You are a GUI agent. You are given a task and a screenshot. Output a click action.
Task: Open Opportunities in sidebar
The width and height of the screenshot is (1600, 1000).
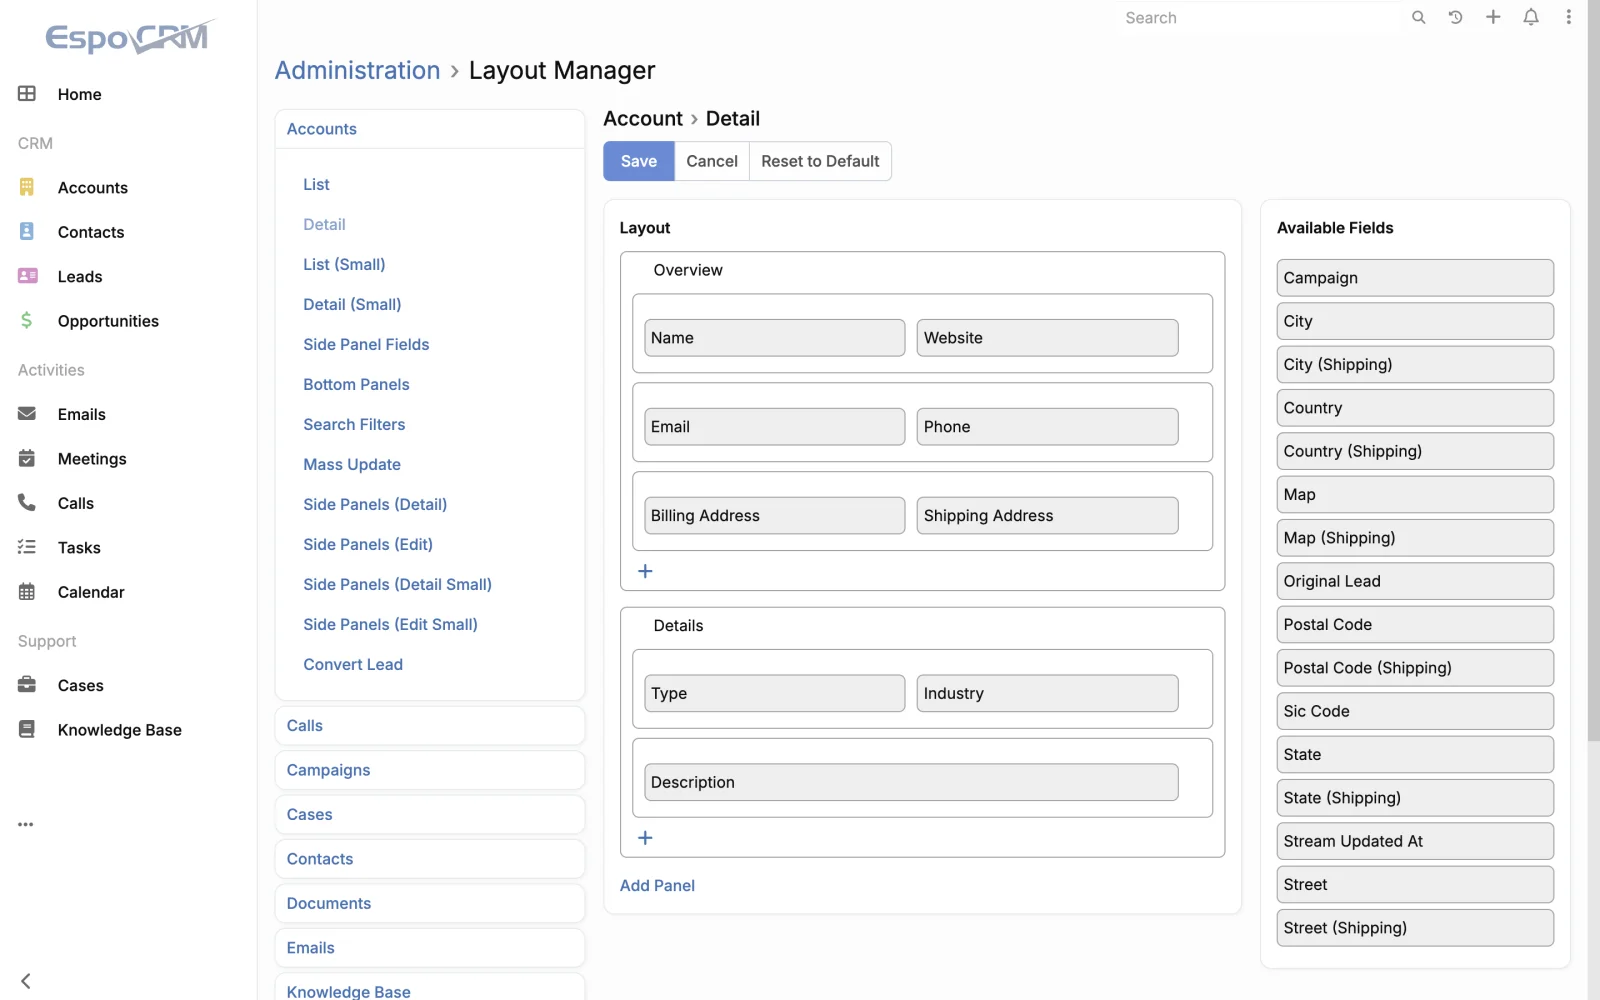tap(108, 321)
